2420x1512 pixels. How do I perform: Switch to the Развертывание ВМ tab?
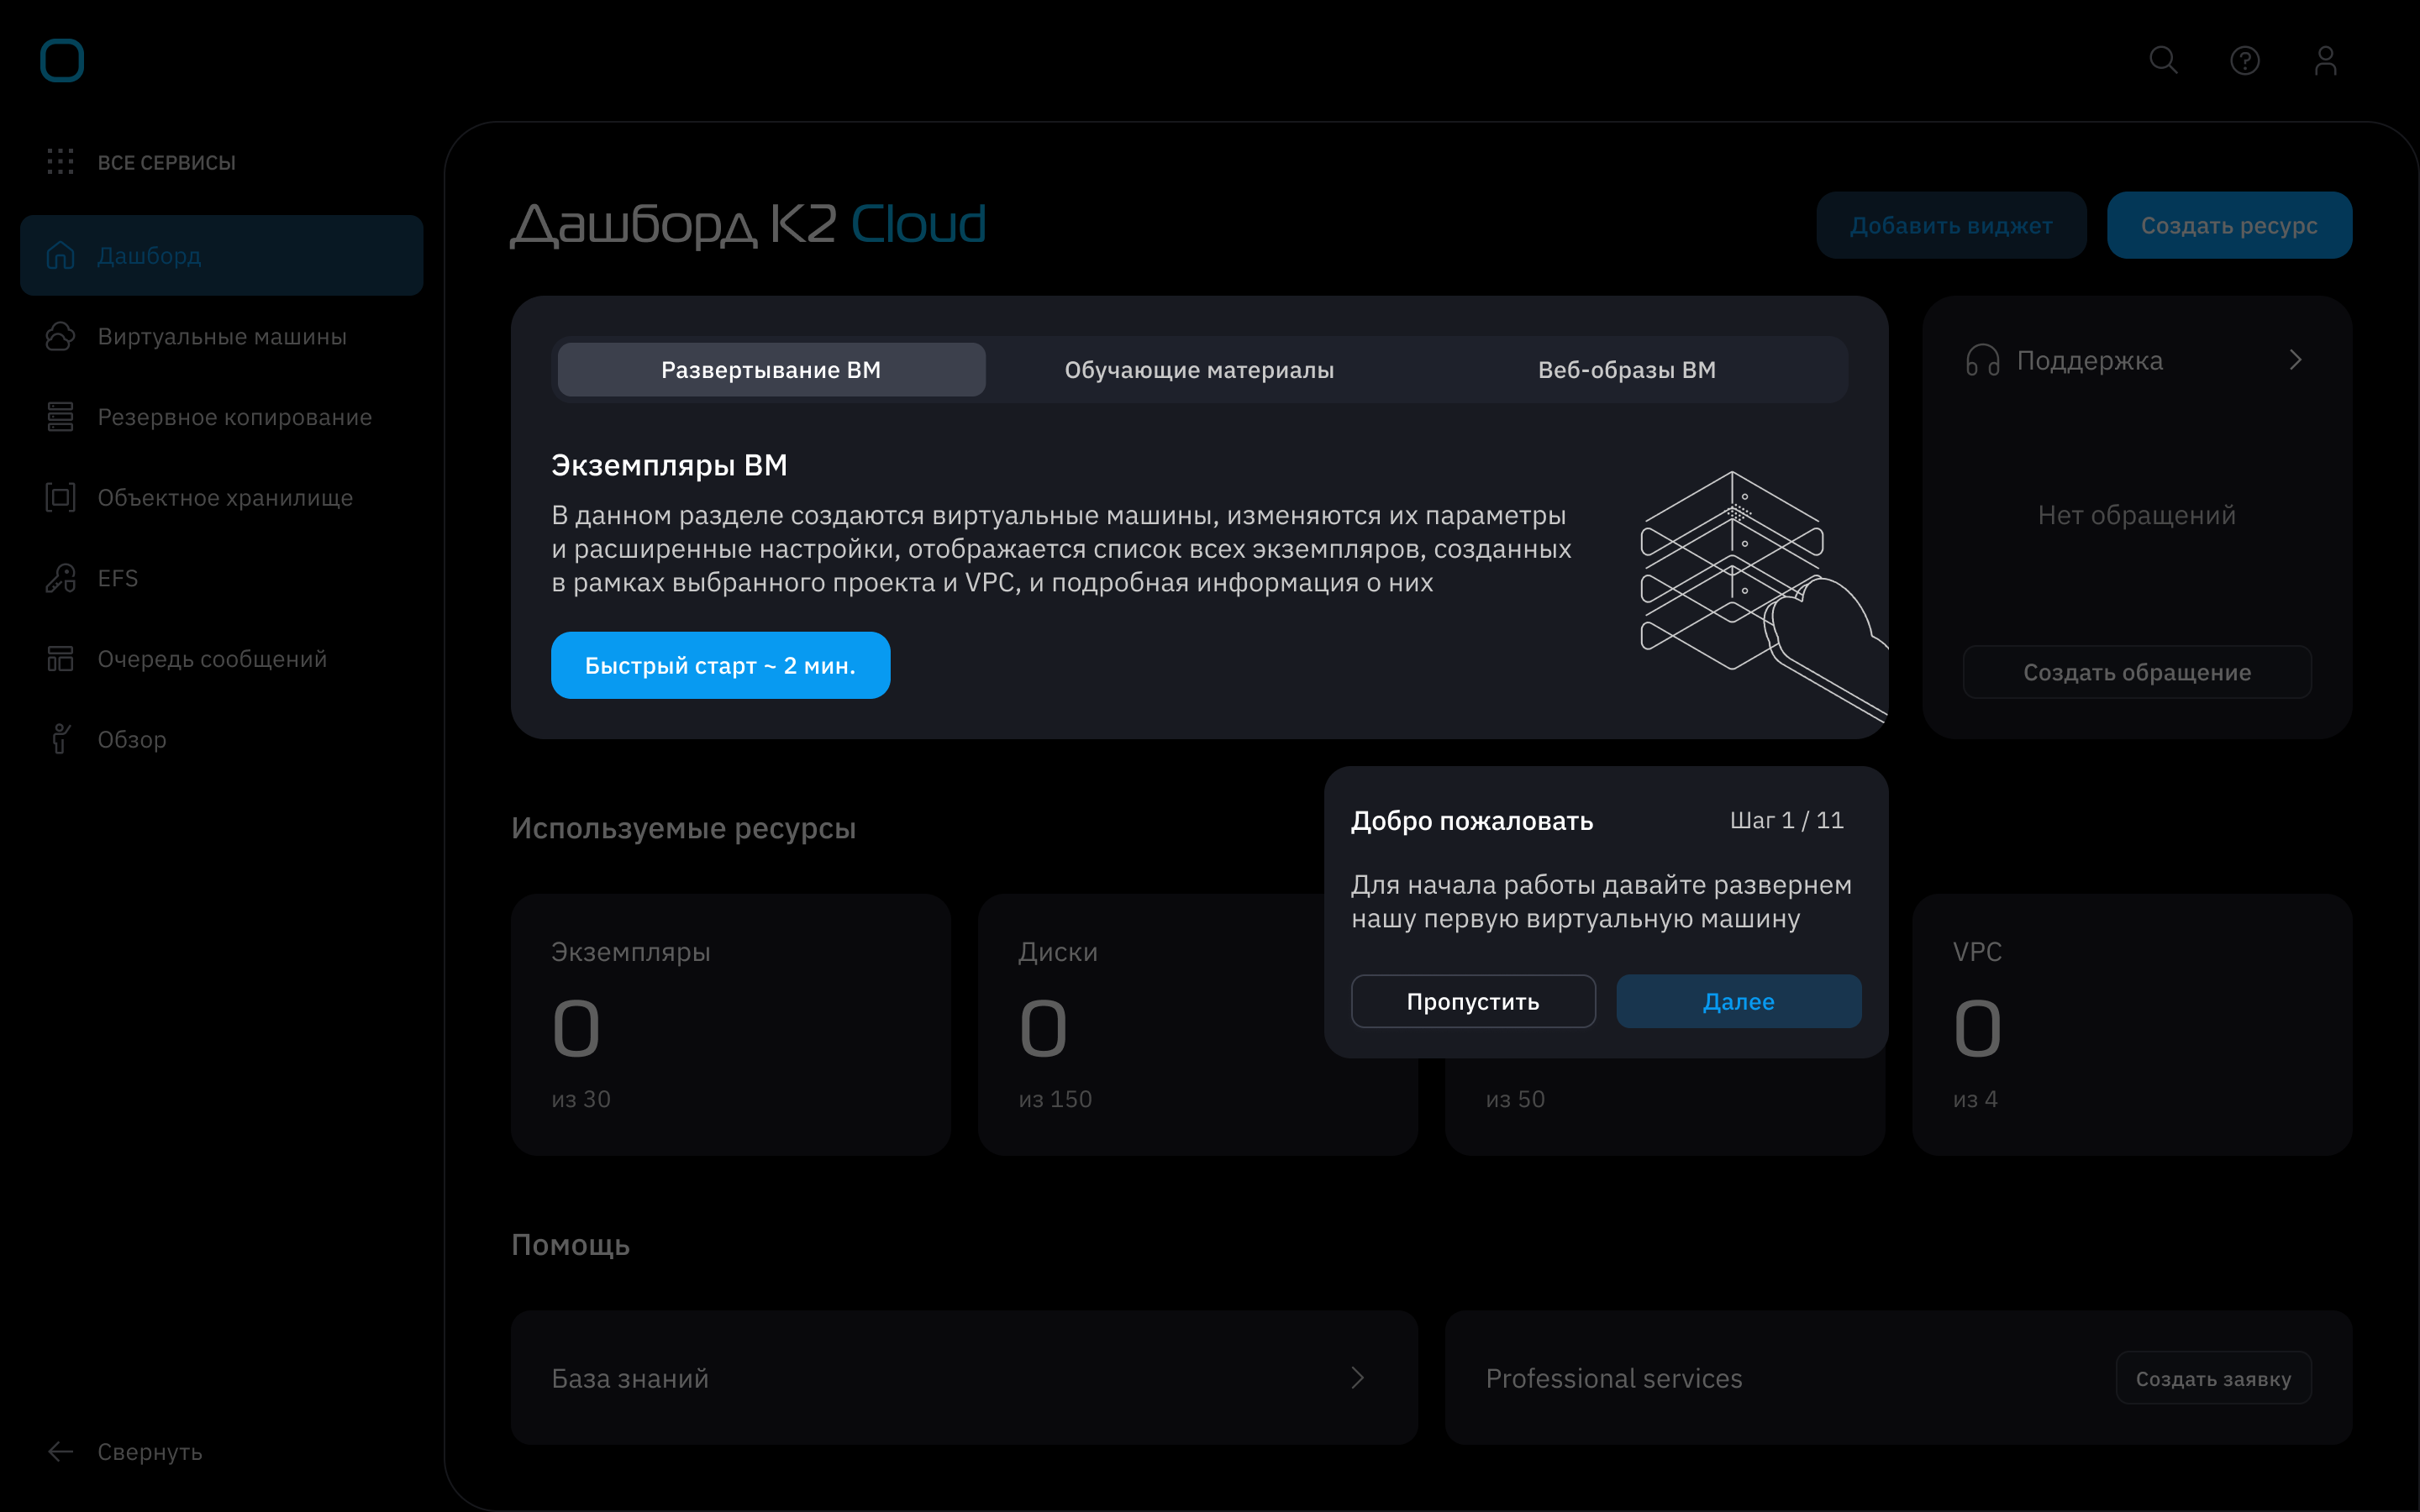[x=771, y=370]
